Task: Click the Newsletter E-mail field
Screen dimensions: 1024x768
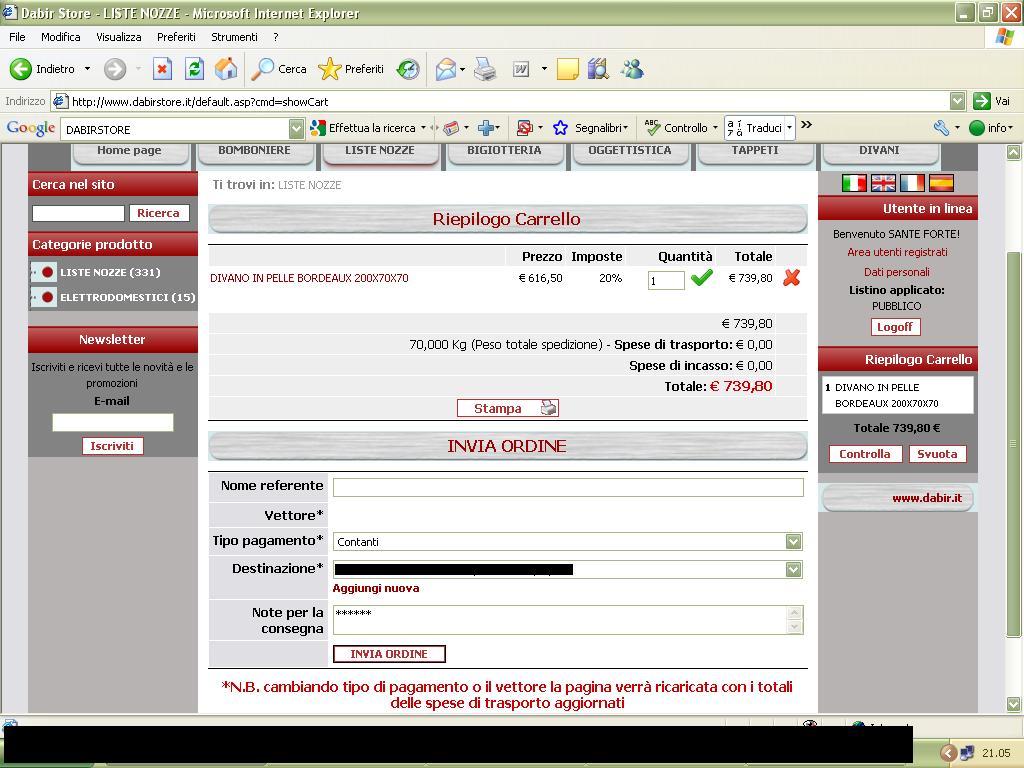Action: (112, 423)
